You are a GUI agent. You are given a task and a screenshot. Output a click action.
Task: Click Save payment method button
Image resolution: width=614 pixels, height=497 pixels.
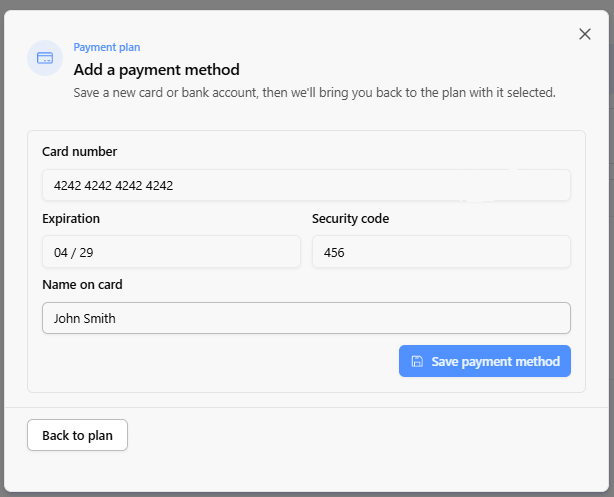[x=485, y=361]
